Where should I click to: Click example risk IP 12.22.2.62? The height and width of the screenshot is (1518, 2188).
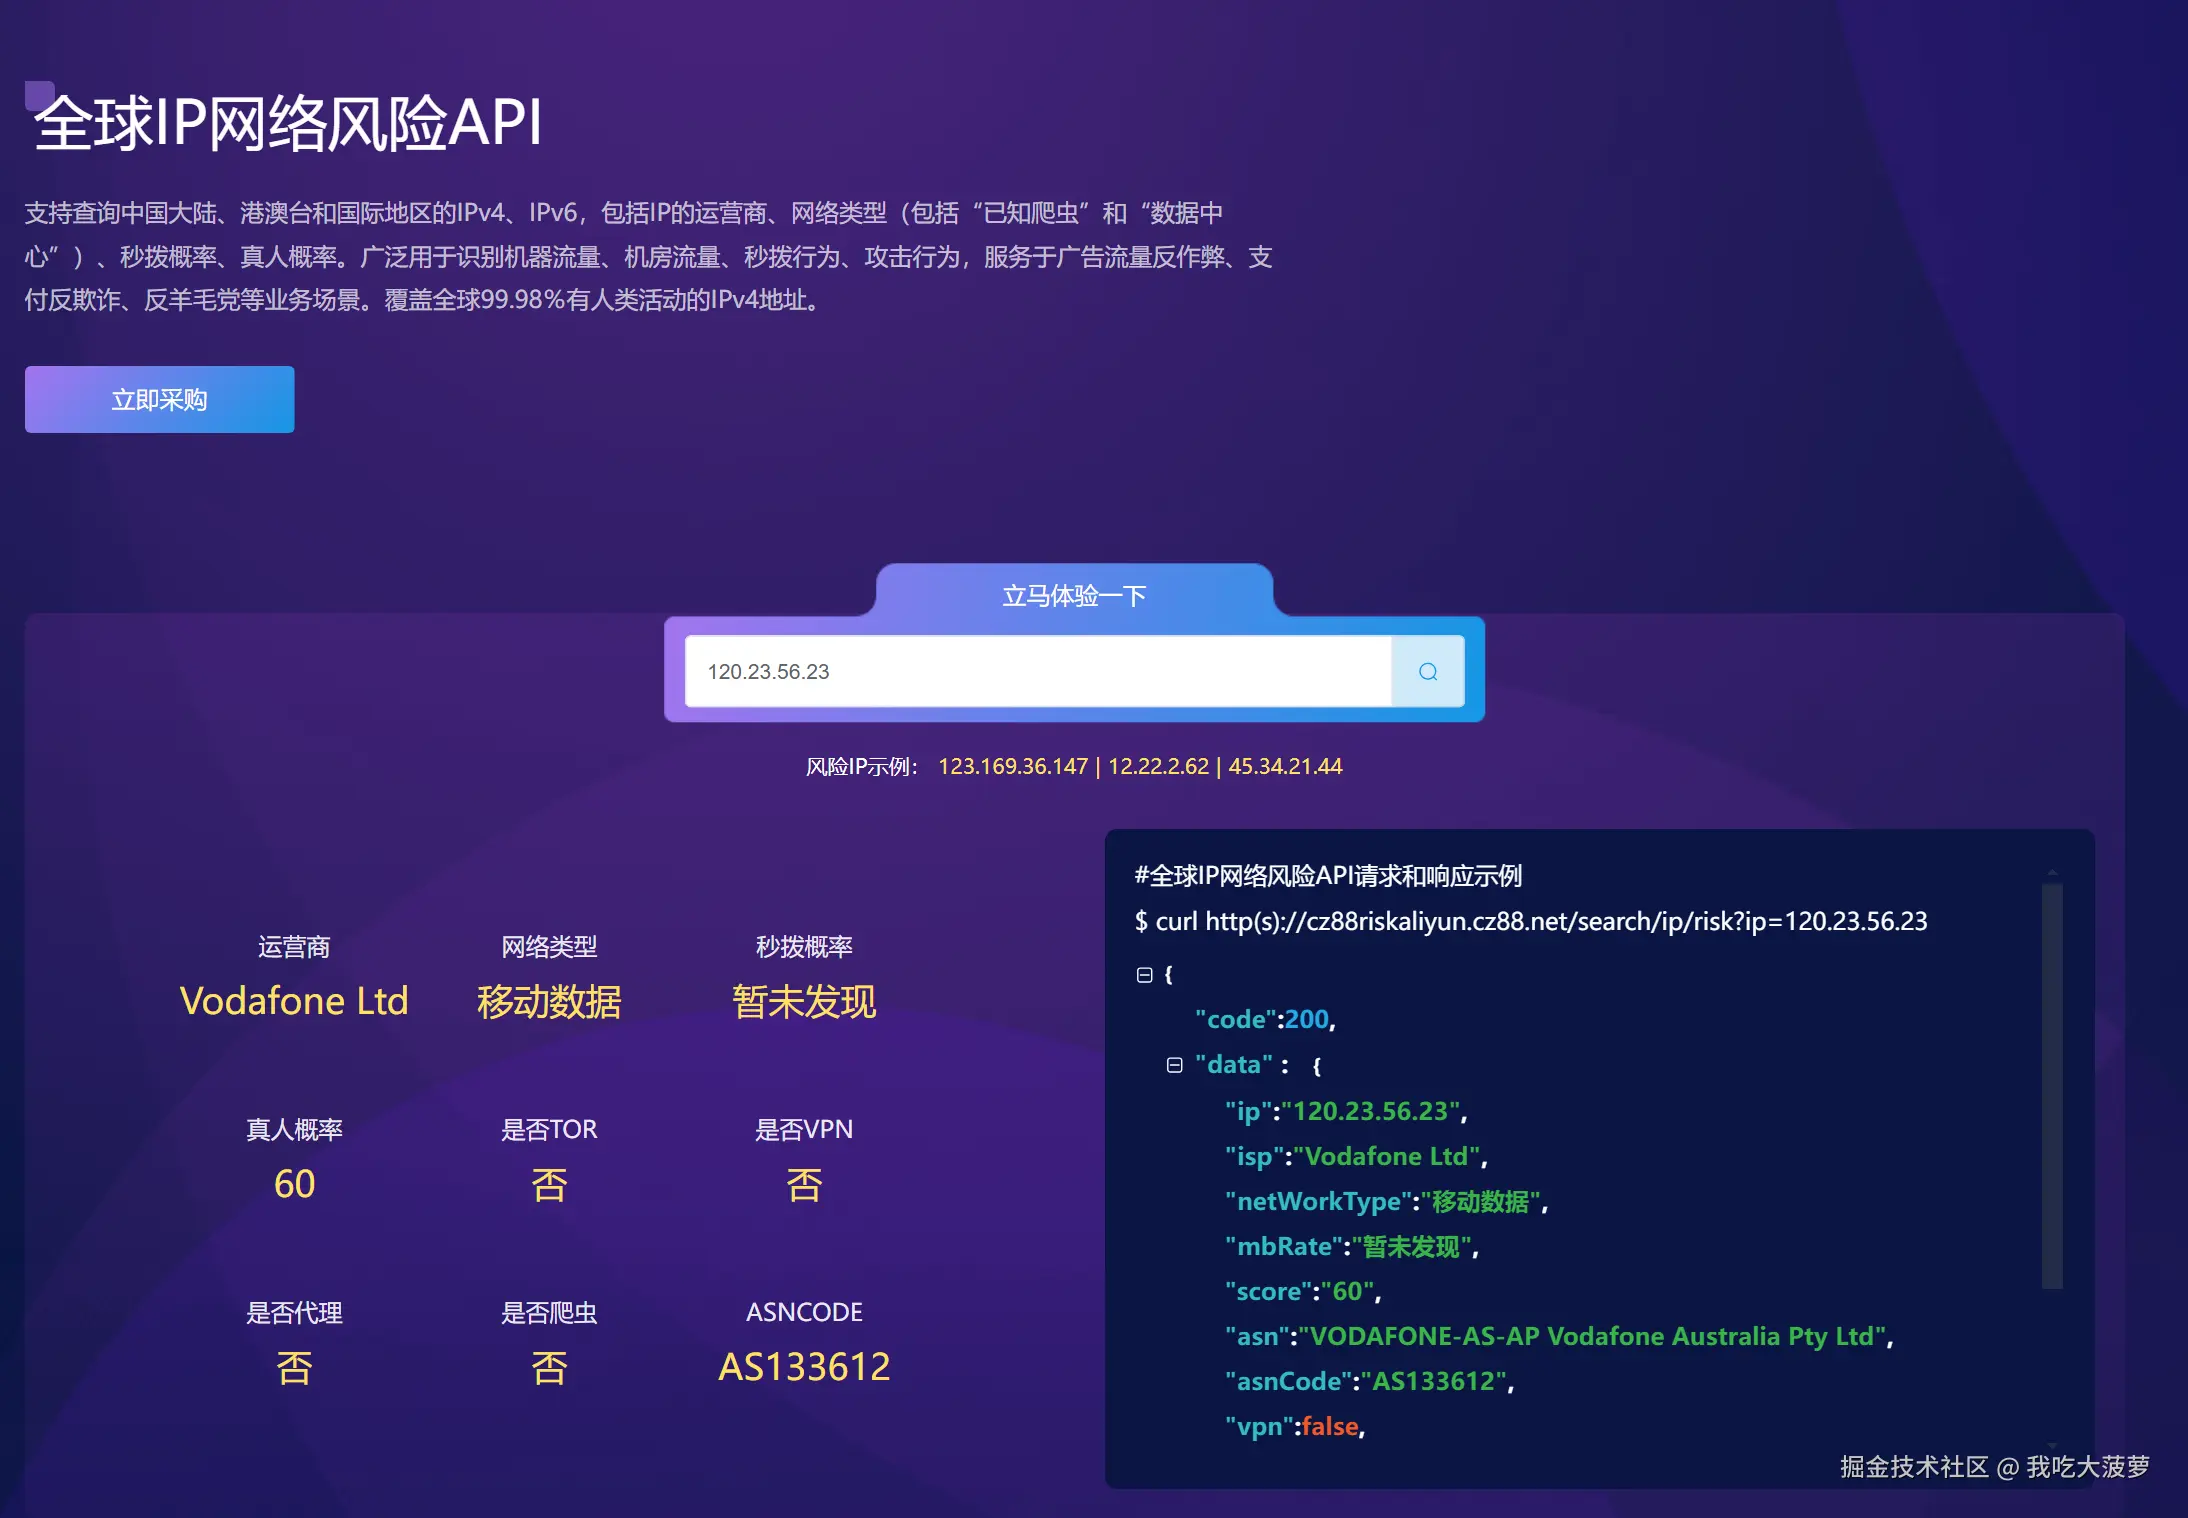point(1158,766)
